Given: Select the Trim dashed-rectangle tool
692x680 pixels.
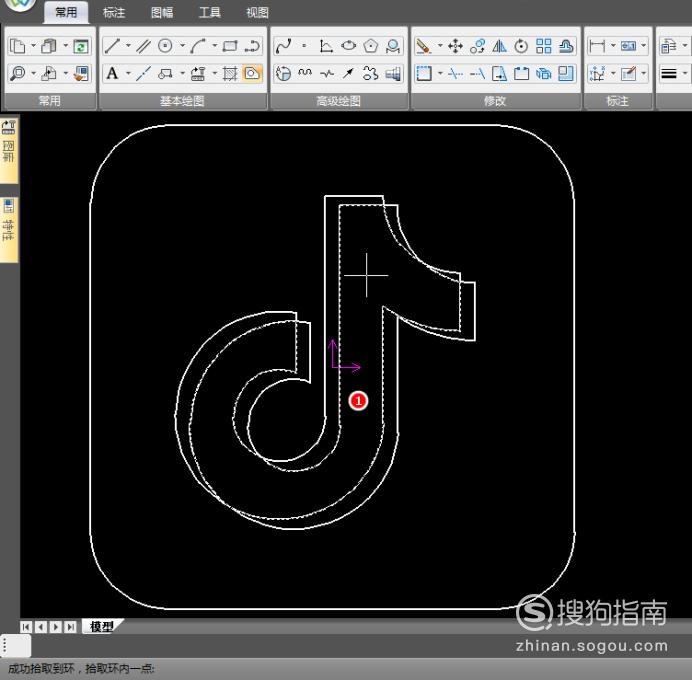Looking at the screenshot, I should (424, 73).
